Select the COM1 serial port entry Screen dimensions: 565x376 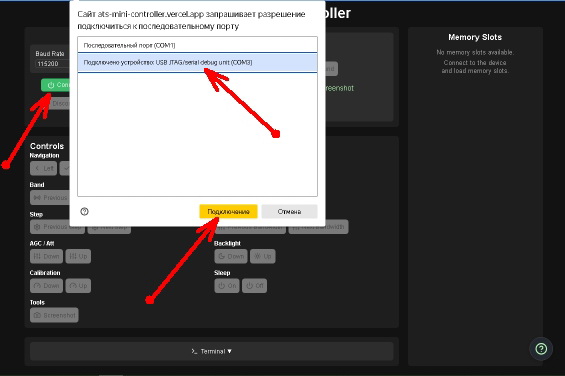click(197, 45)
